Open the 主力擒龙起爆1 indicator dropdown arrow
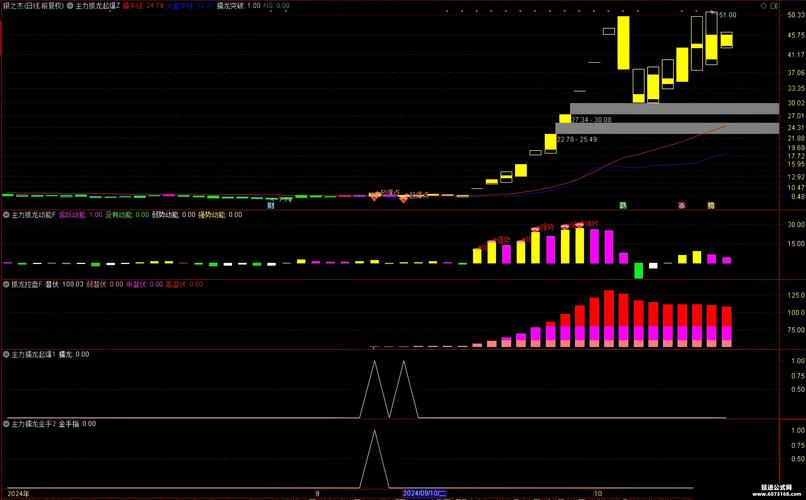 pos(7,354)
